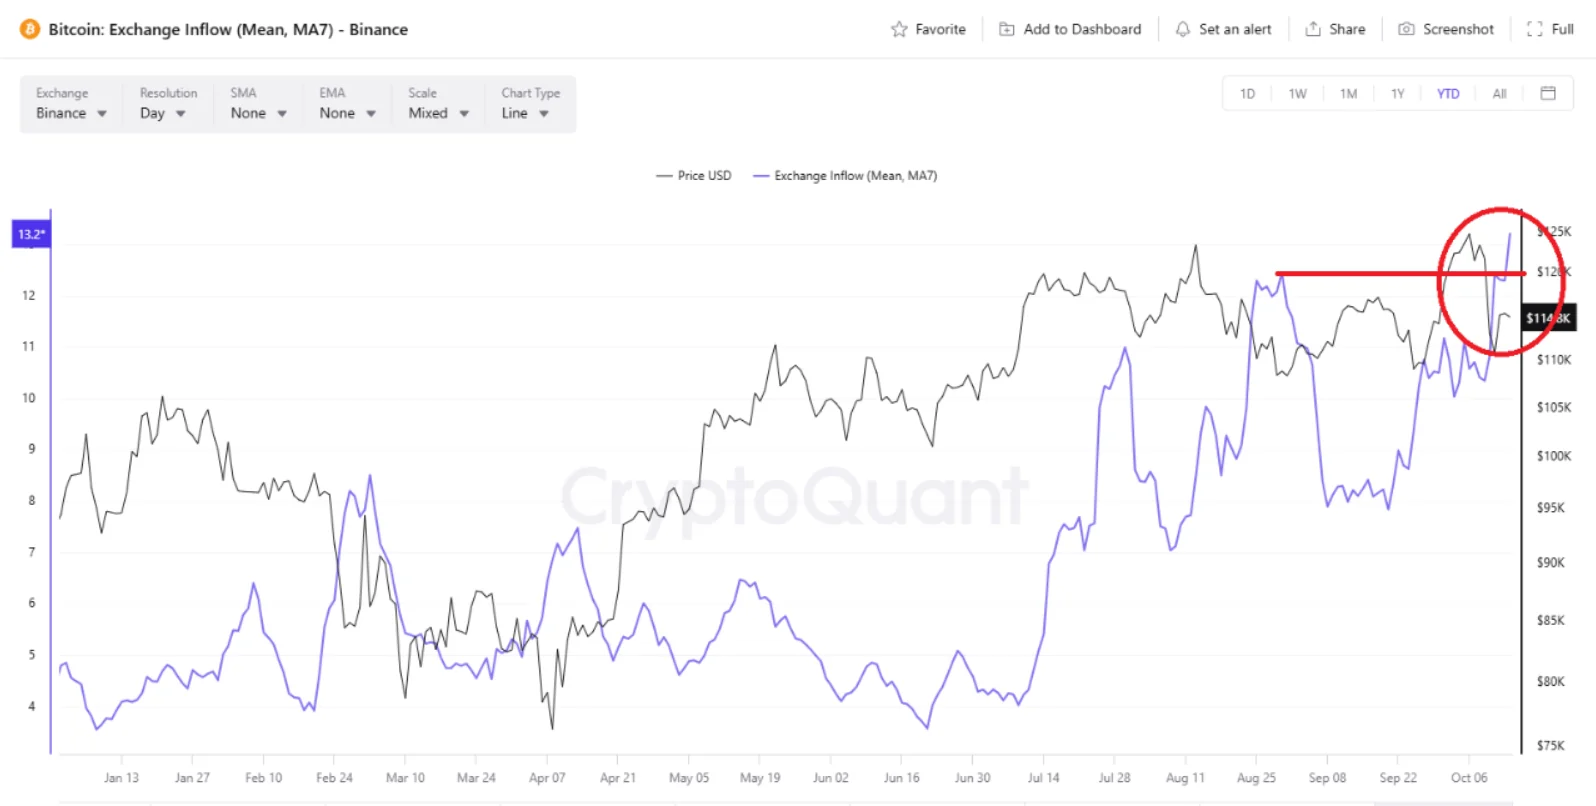The height and width of the screenshot is (806, 1596).
Task: Open the Scale Mixed dropdown
Action: click(x=438, y=113)
